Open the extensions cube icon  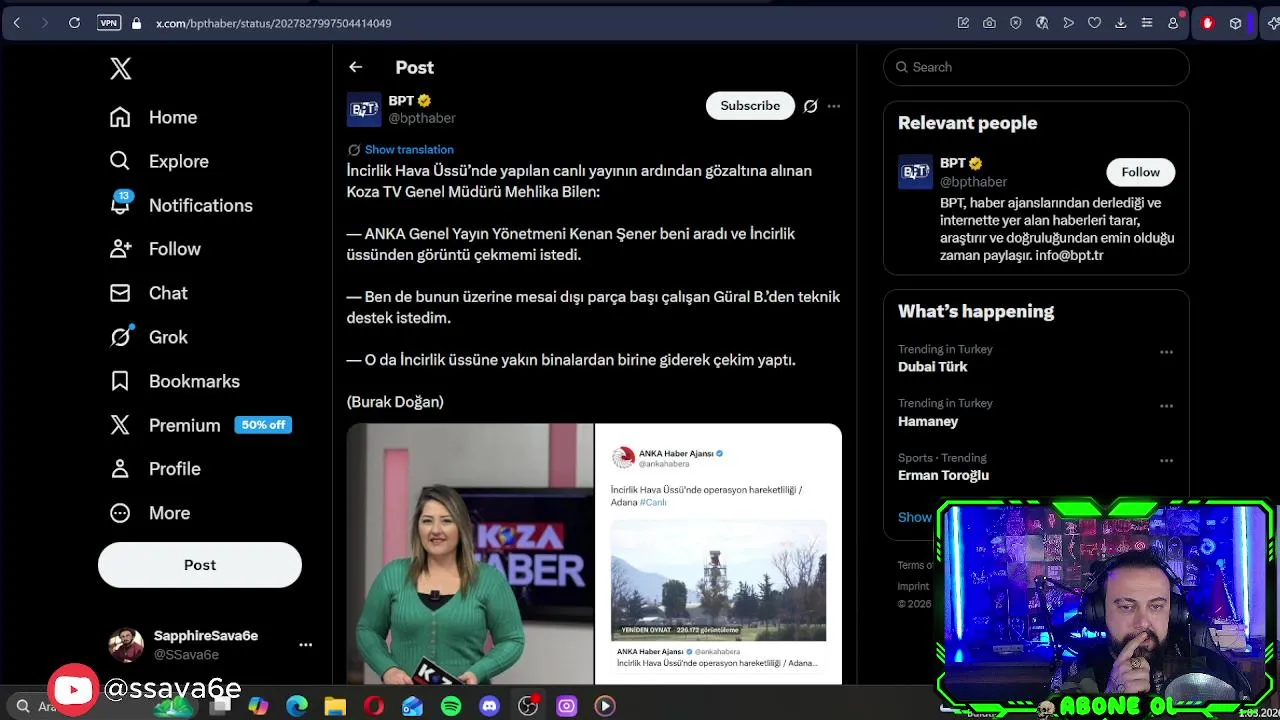coord(1235,23)
